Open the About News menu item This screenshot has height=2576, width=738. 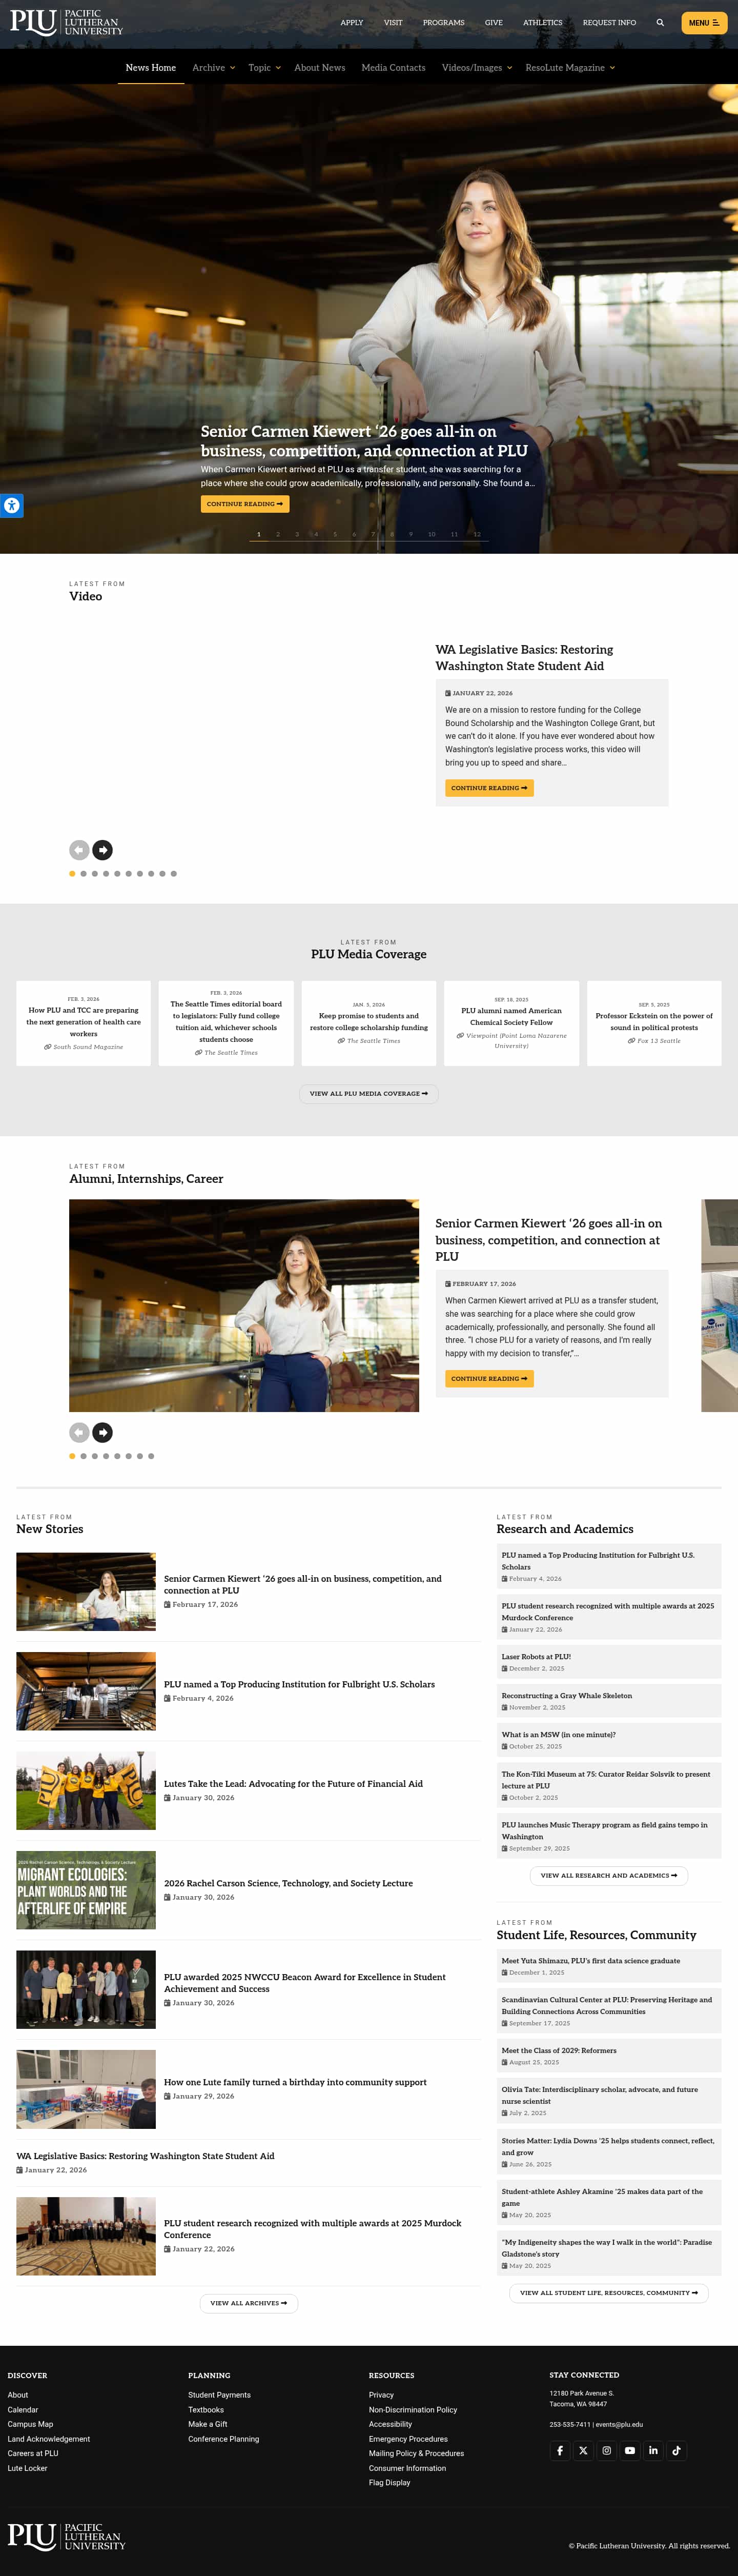(x=320, y=67)
